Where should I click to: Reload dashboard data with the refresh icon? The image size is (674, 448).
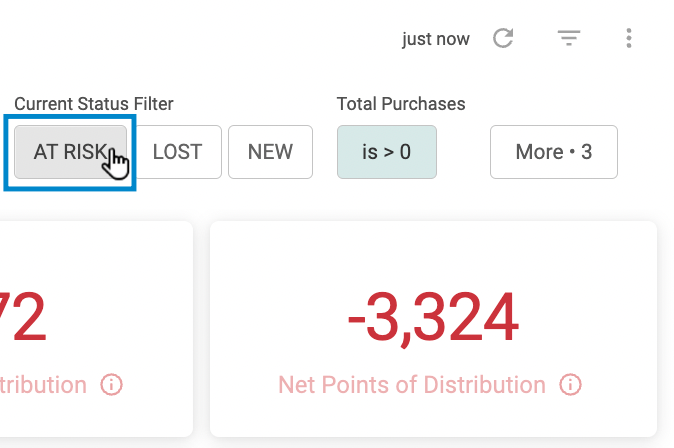[503, 38]
